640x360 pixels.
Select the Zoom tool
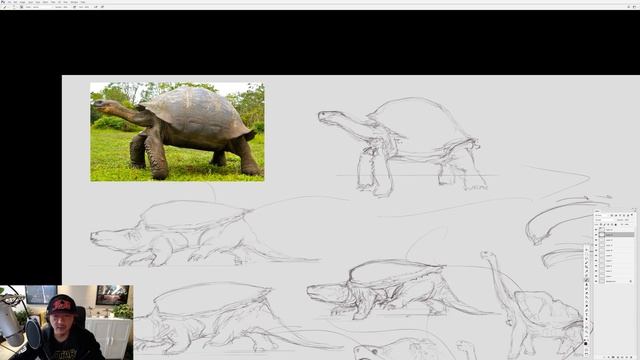(587, 331)
